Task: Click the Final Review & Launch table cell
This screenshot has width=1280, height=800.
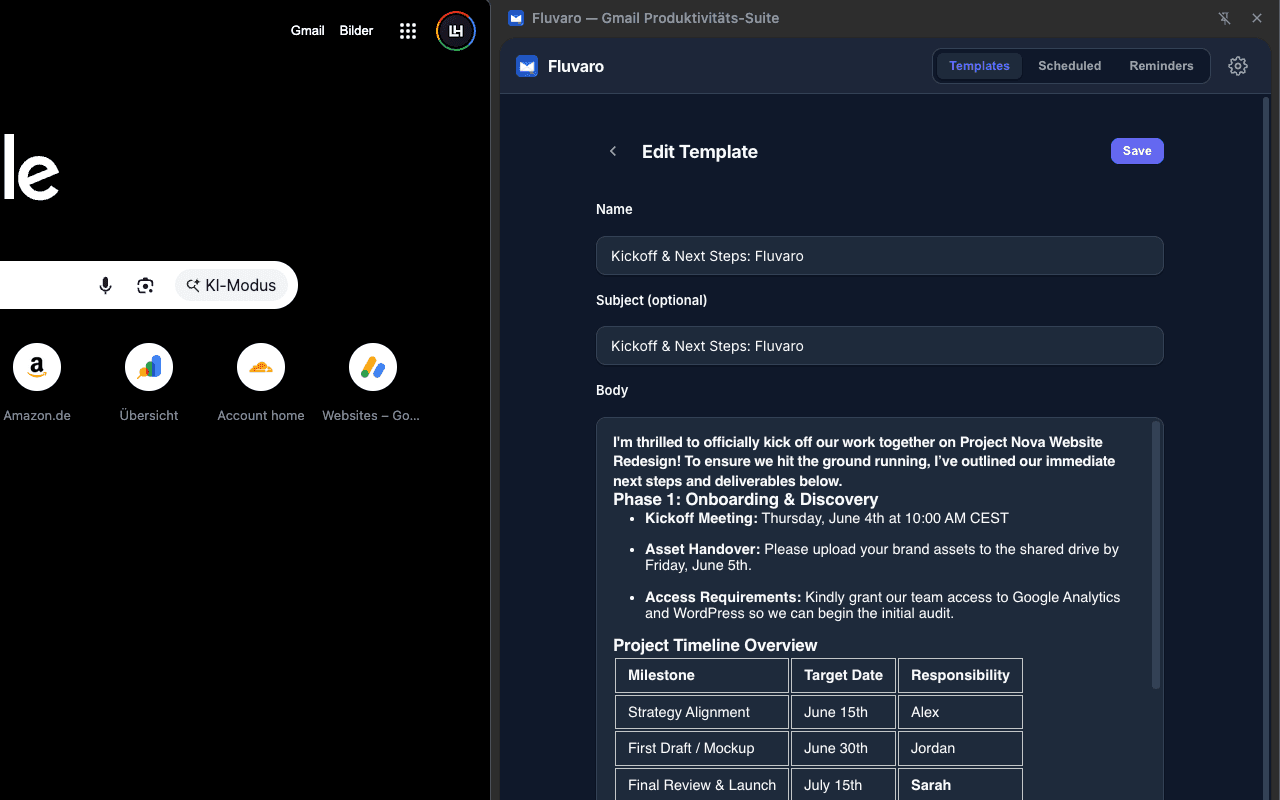Action: coord(702,785)
